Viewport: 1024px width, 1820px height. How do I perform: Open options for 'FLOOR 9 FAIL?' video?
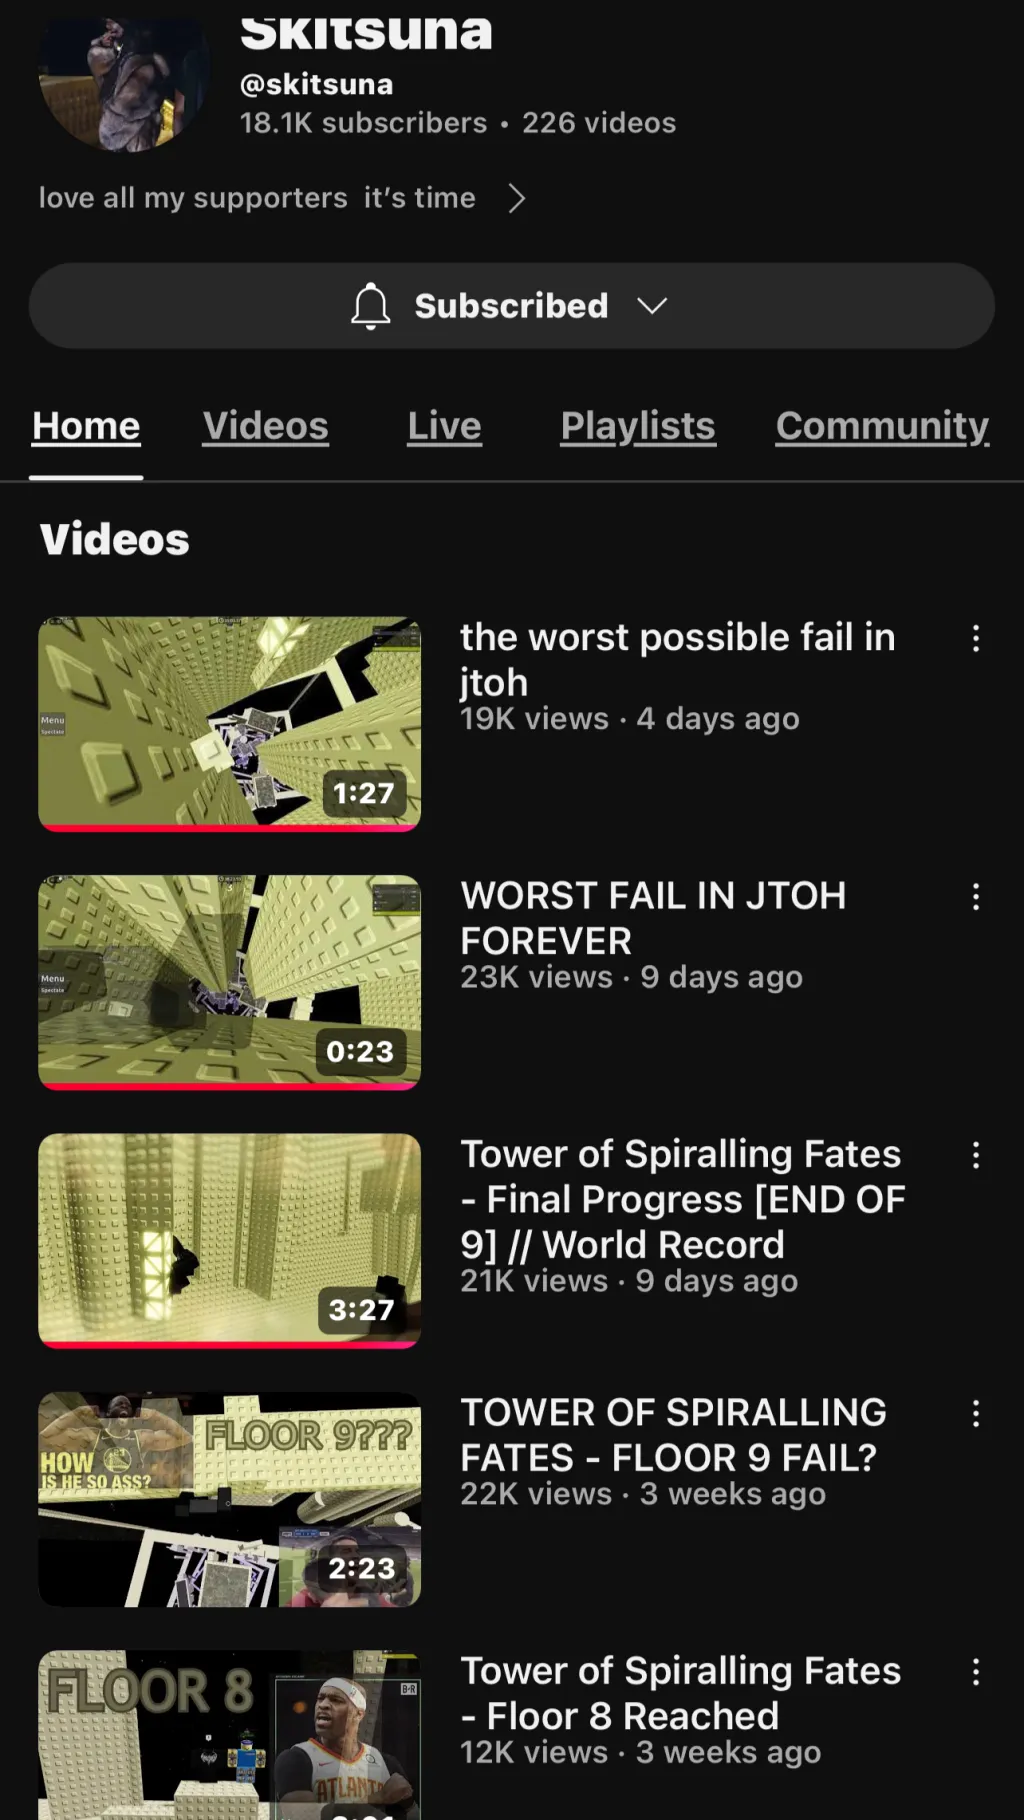click(x=976, y=1413)
